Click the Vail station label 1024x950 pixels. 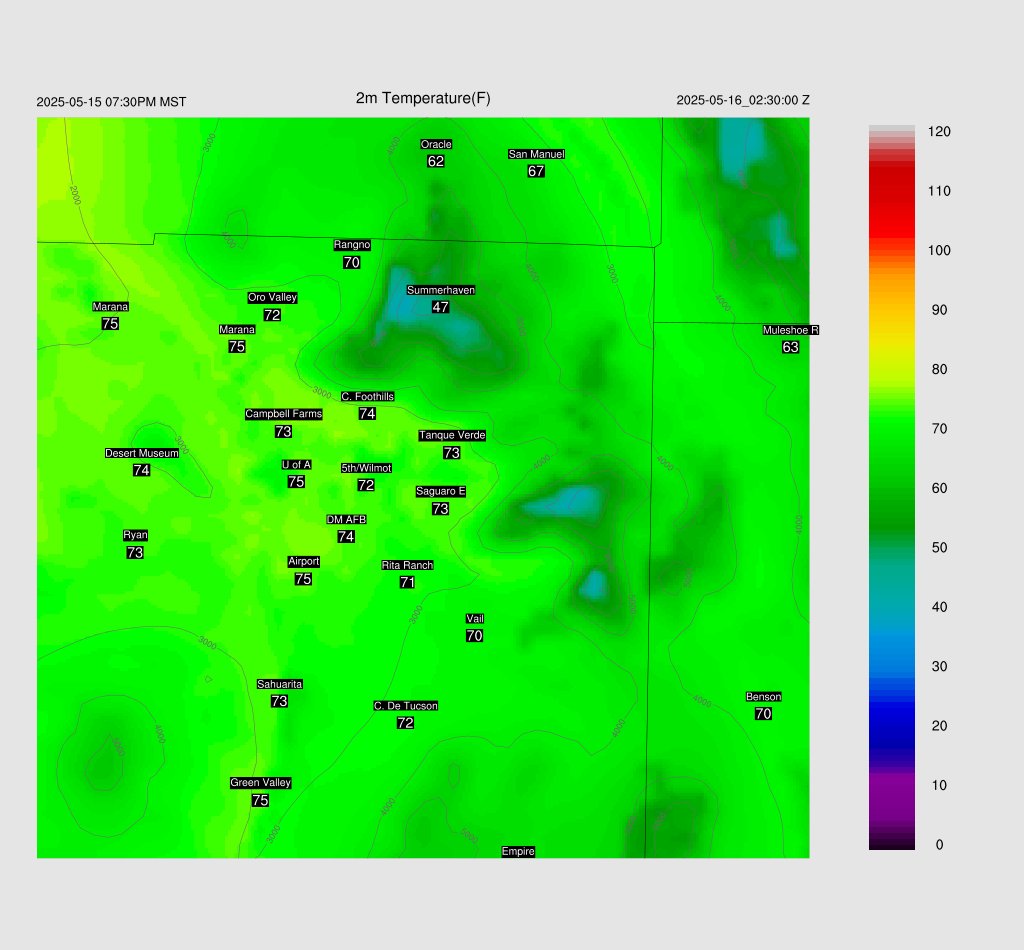point(475,619)
